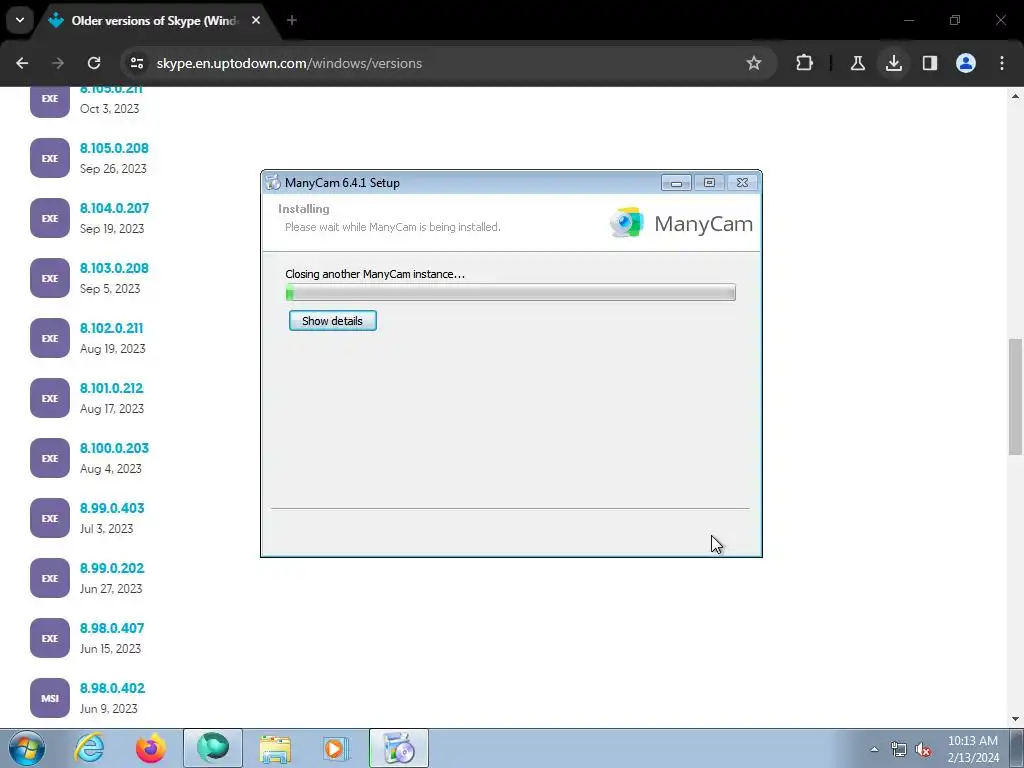Open Skype version 8.99.0.403 link
1024x768 pixels.
pos(112,509)
